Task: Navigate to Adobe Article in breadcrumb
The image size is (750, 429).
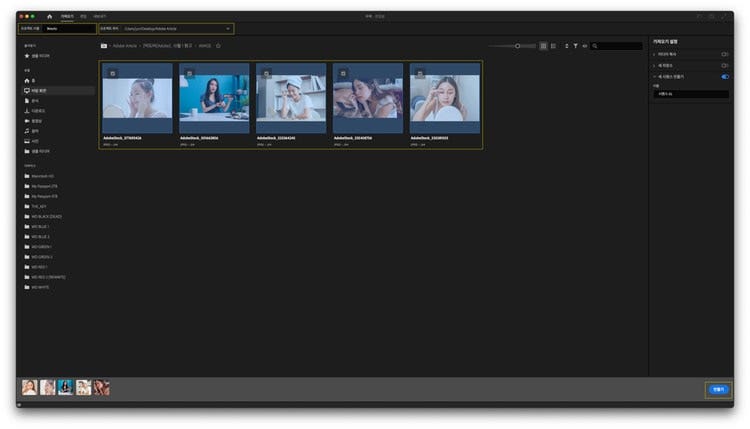Action: point(125,46)
